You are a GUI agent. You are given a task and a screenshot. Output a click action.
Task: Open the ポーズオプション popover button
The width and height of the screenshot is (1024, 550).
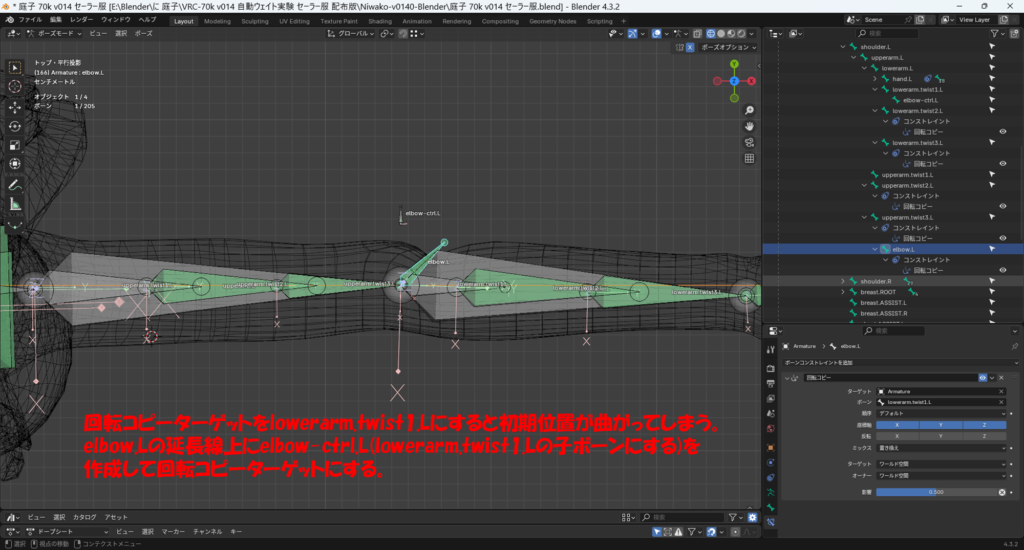pyautogui.click(x=727, y=47)
